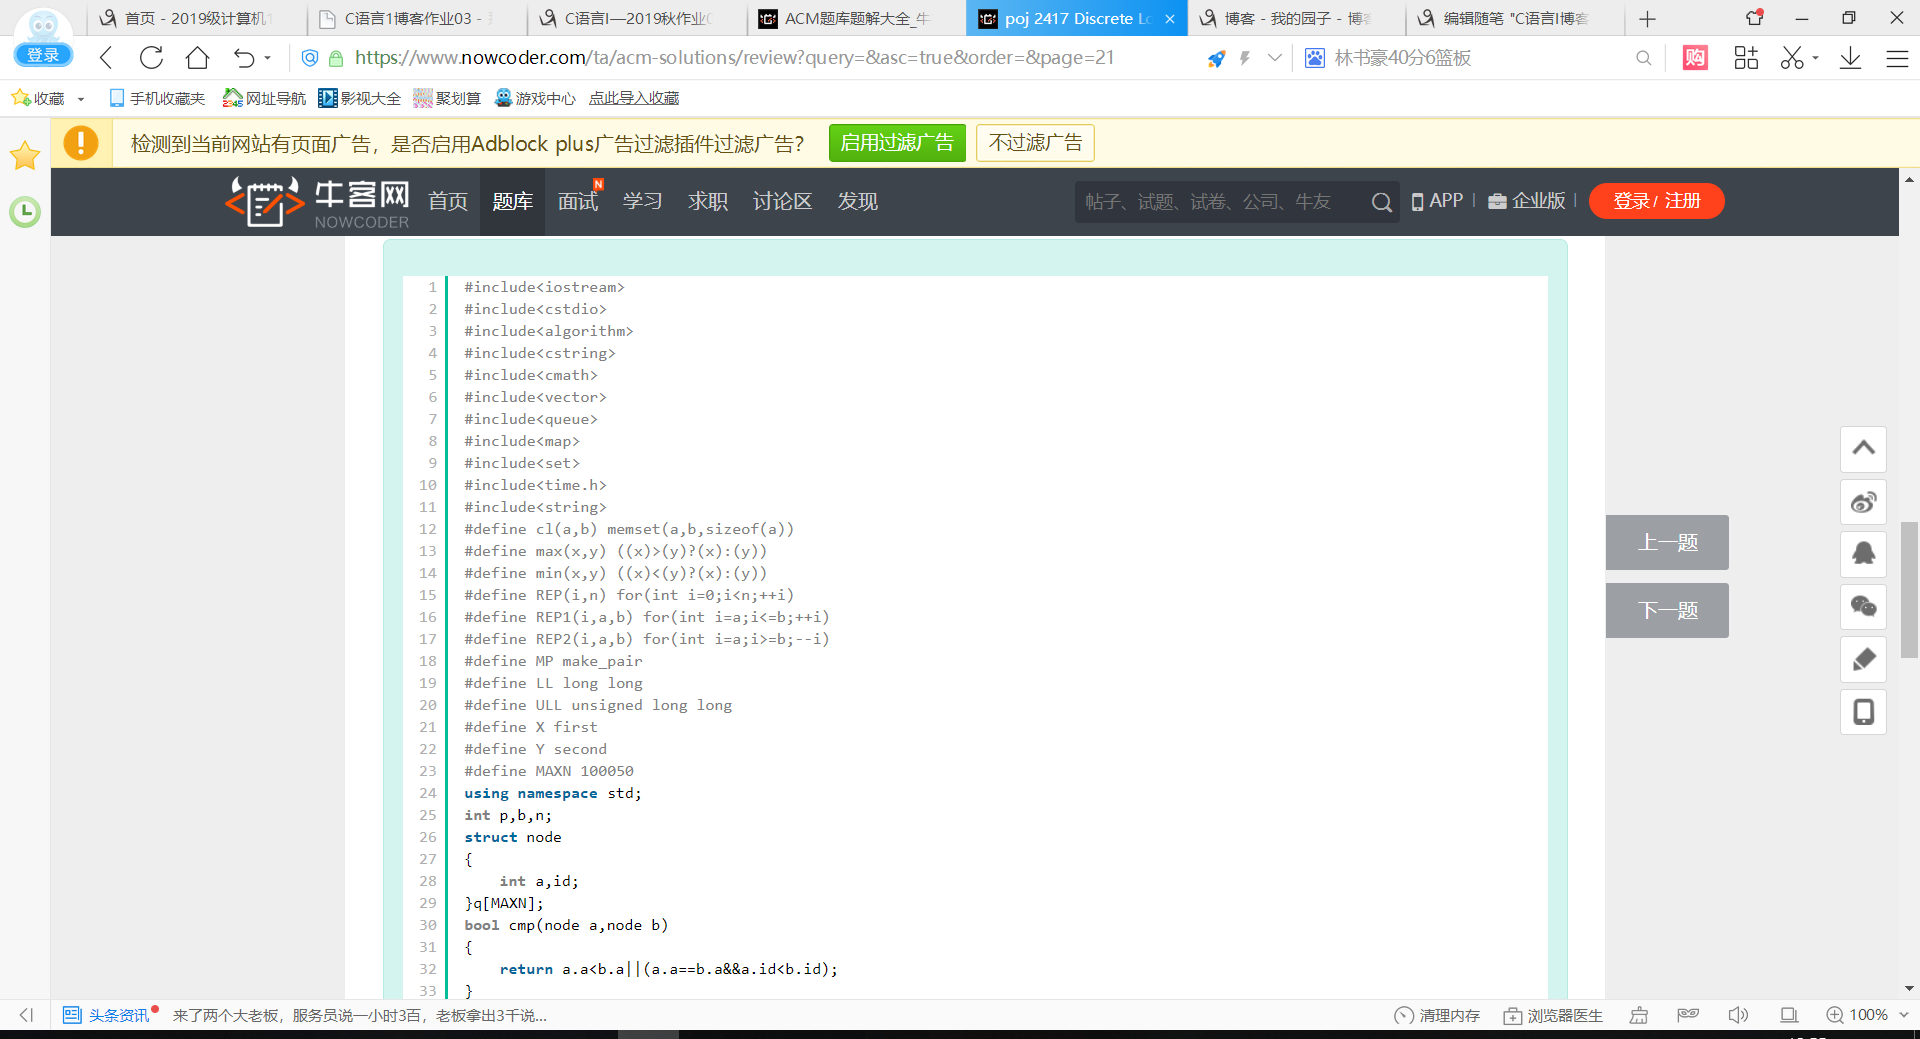Screen dimensions: 1920x1039
Task: Click the yellow star favorites sidebar icon
Action: point(25,156)
